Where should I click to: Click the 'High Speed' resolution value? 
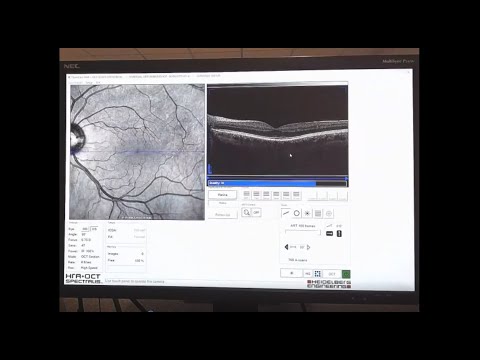tap(89, 268)
